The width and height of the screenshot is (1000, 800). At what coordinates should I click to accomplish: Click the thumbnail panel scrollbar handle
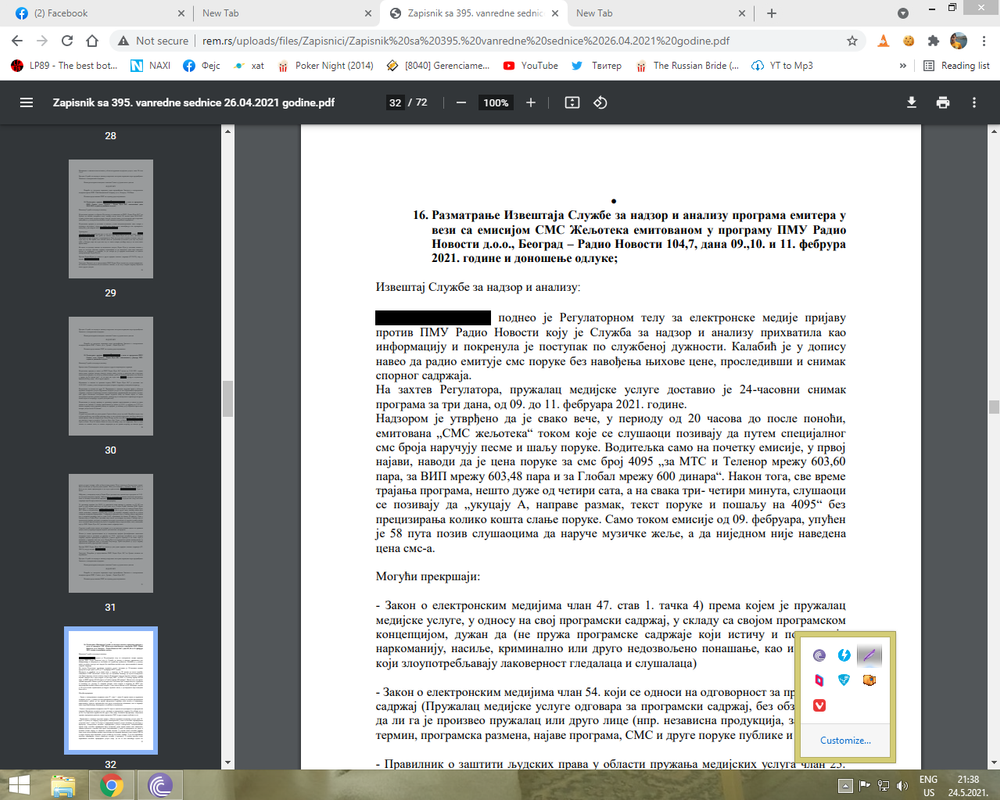click(228, 399)
